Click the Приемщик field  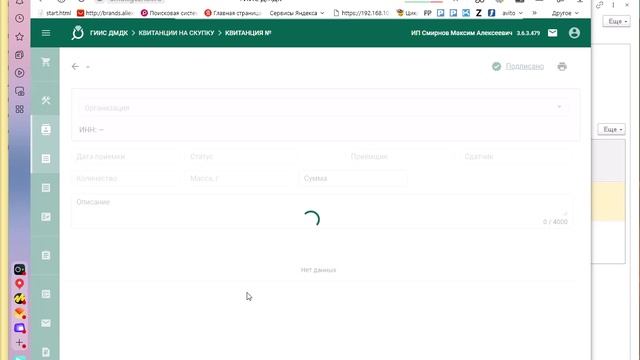pos(400,156)
